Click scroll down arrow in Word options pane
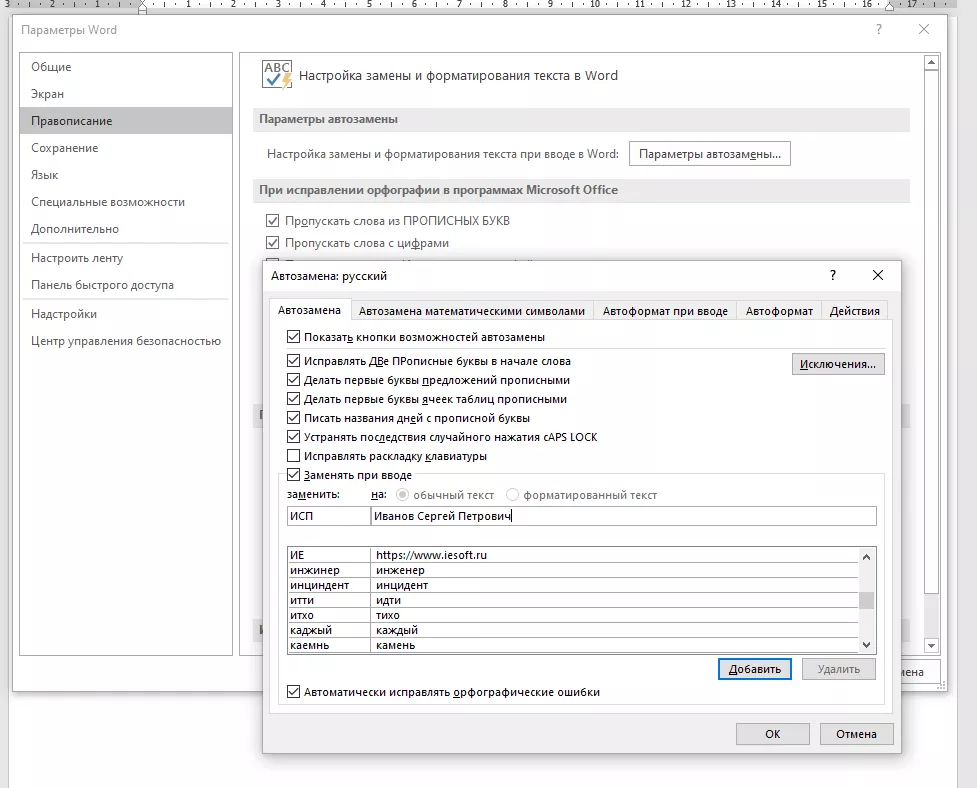The width and height of the screenshot is (977, 788). coord(931,646)
